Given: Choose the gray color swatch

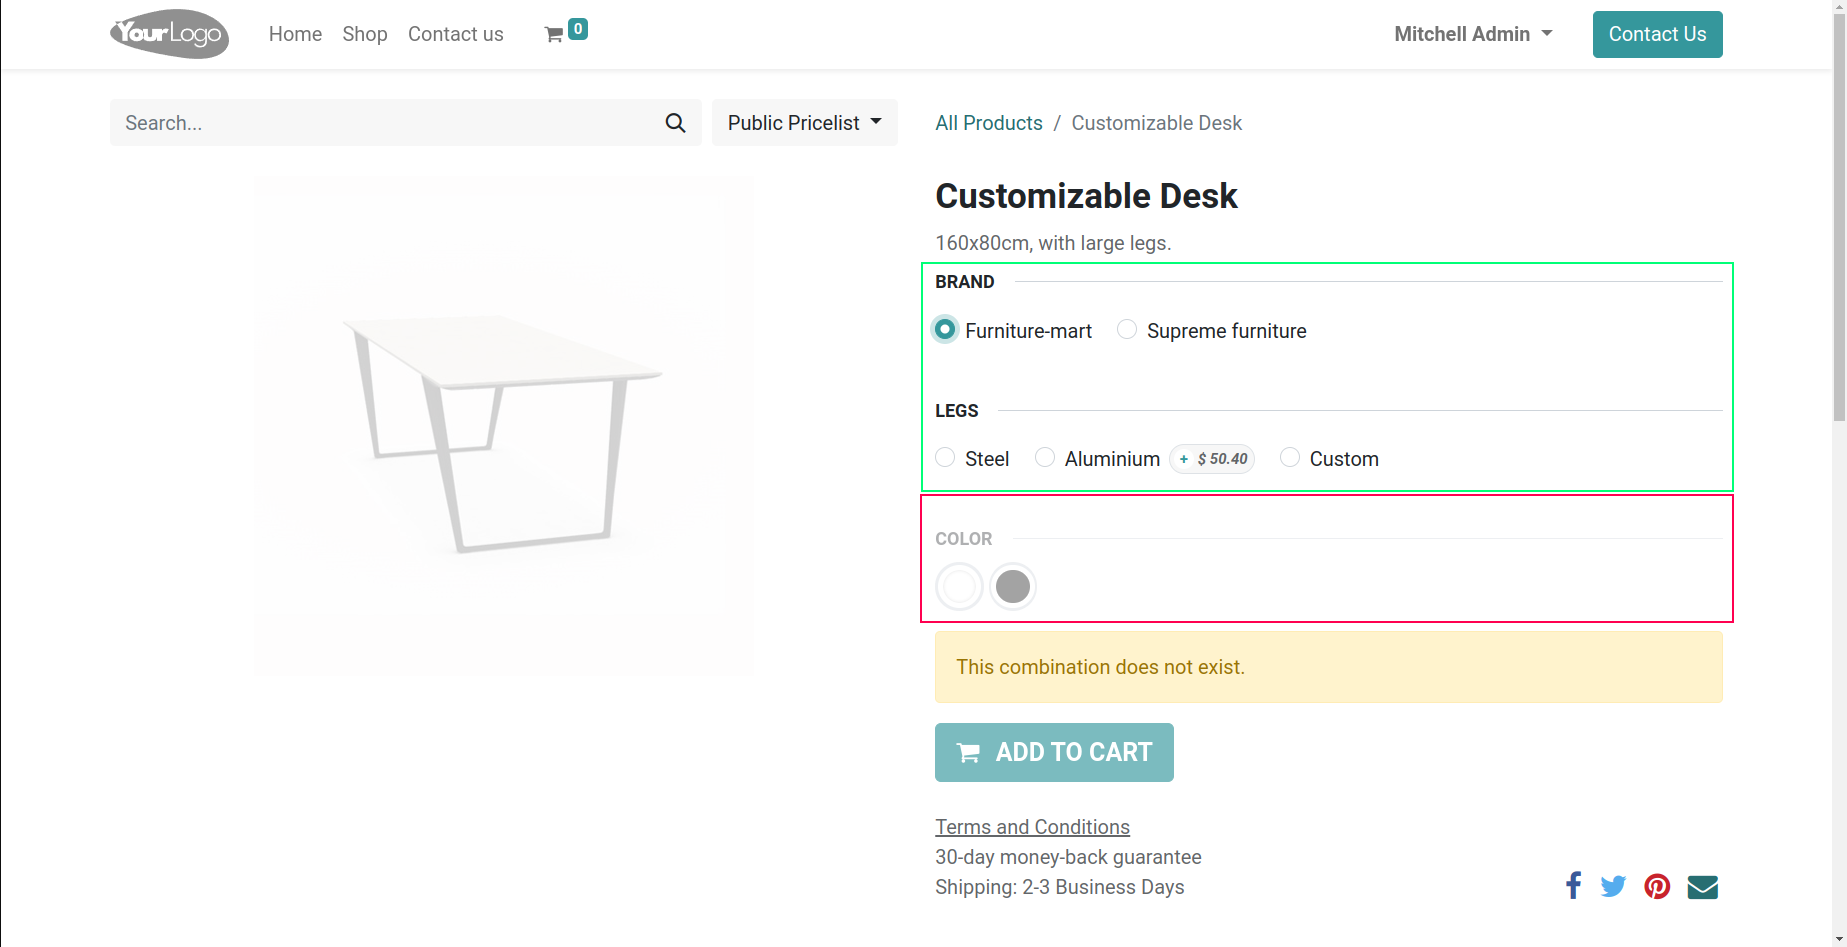Looking at the screenshot, I should pyautogui.click(x=1013, y=587).
